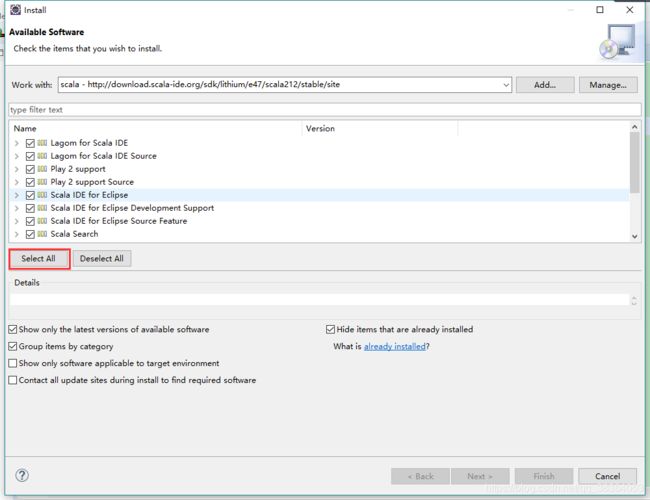Expand the Play 2 support node
Viewport: 650px width, 500px height.
(x=17, y=169)
